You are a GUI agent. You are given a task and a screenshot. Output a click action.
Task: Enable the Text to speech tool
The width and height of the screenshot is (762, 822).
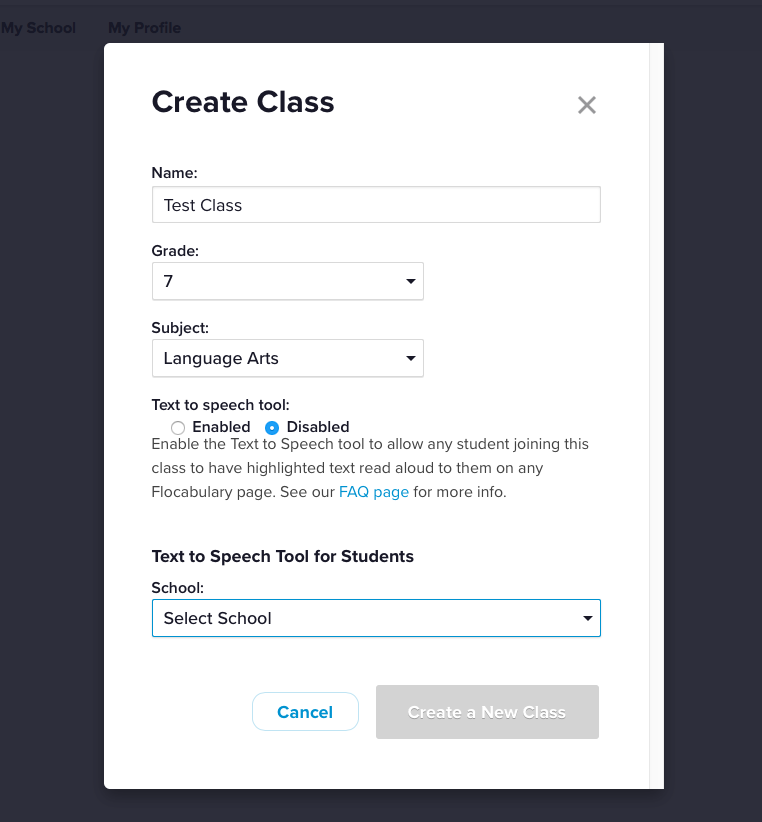[x=178, y=427]
